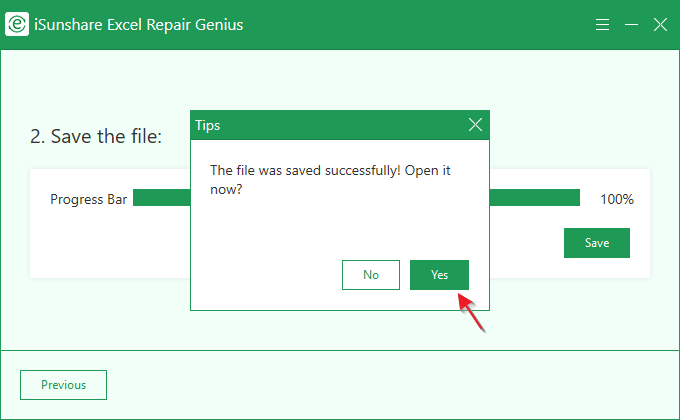Minimize the Excel Repair Genius window

[x=631, y=25]
